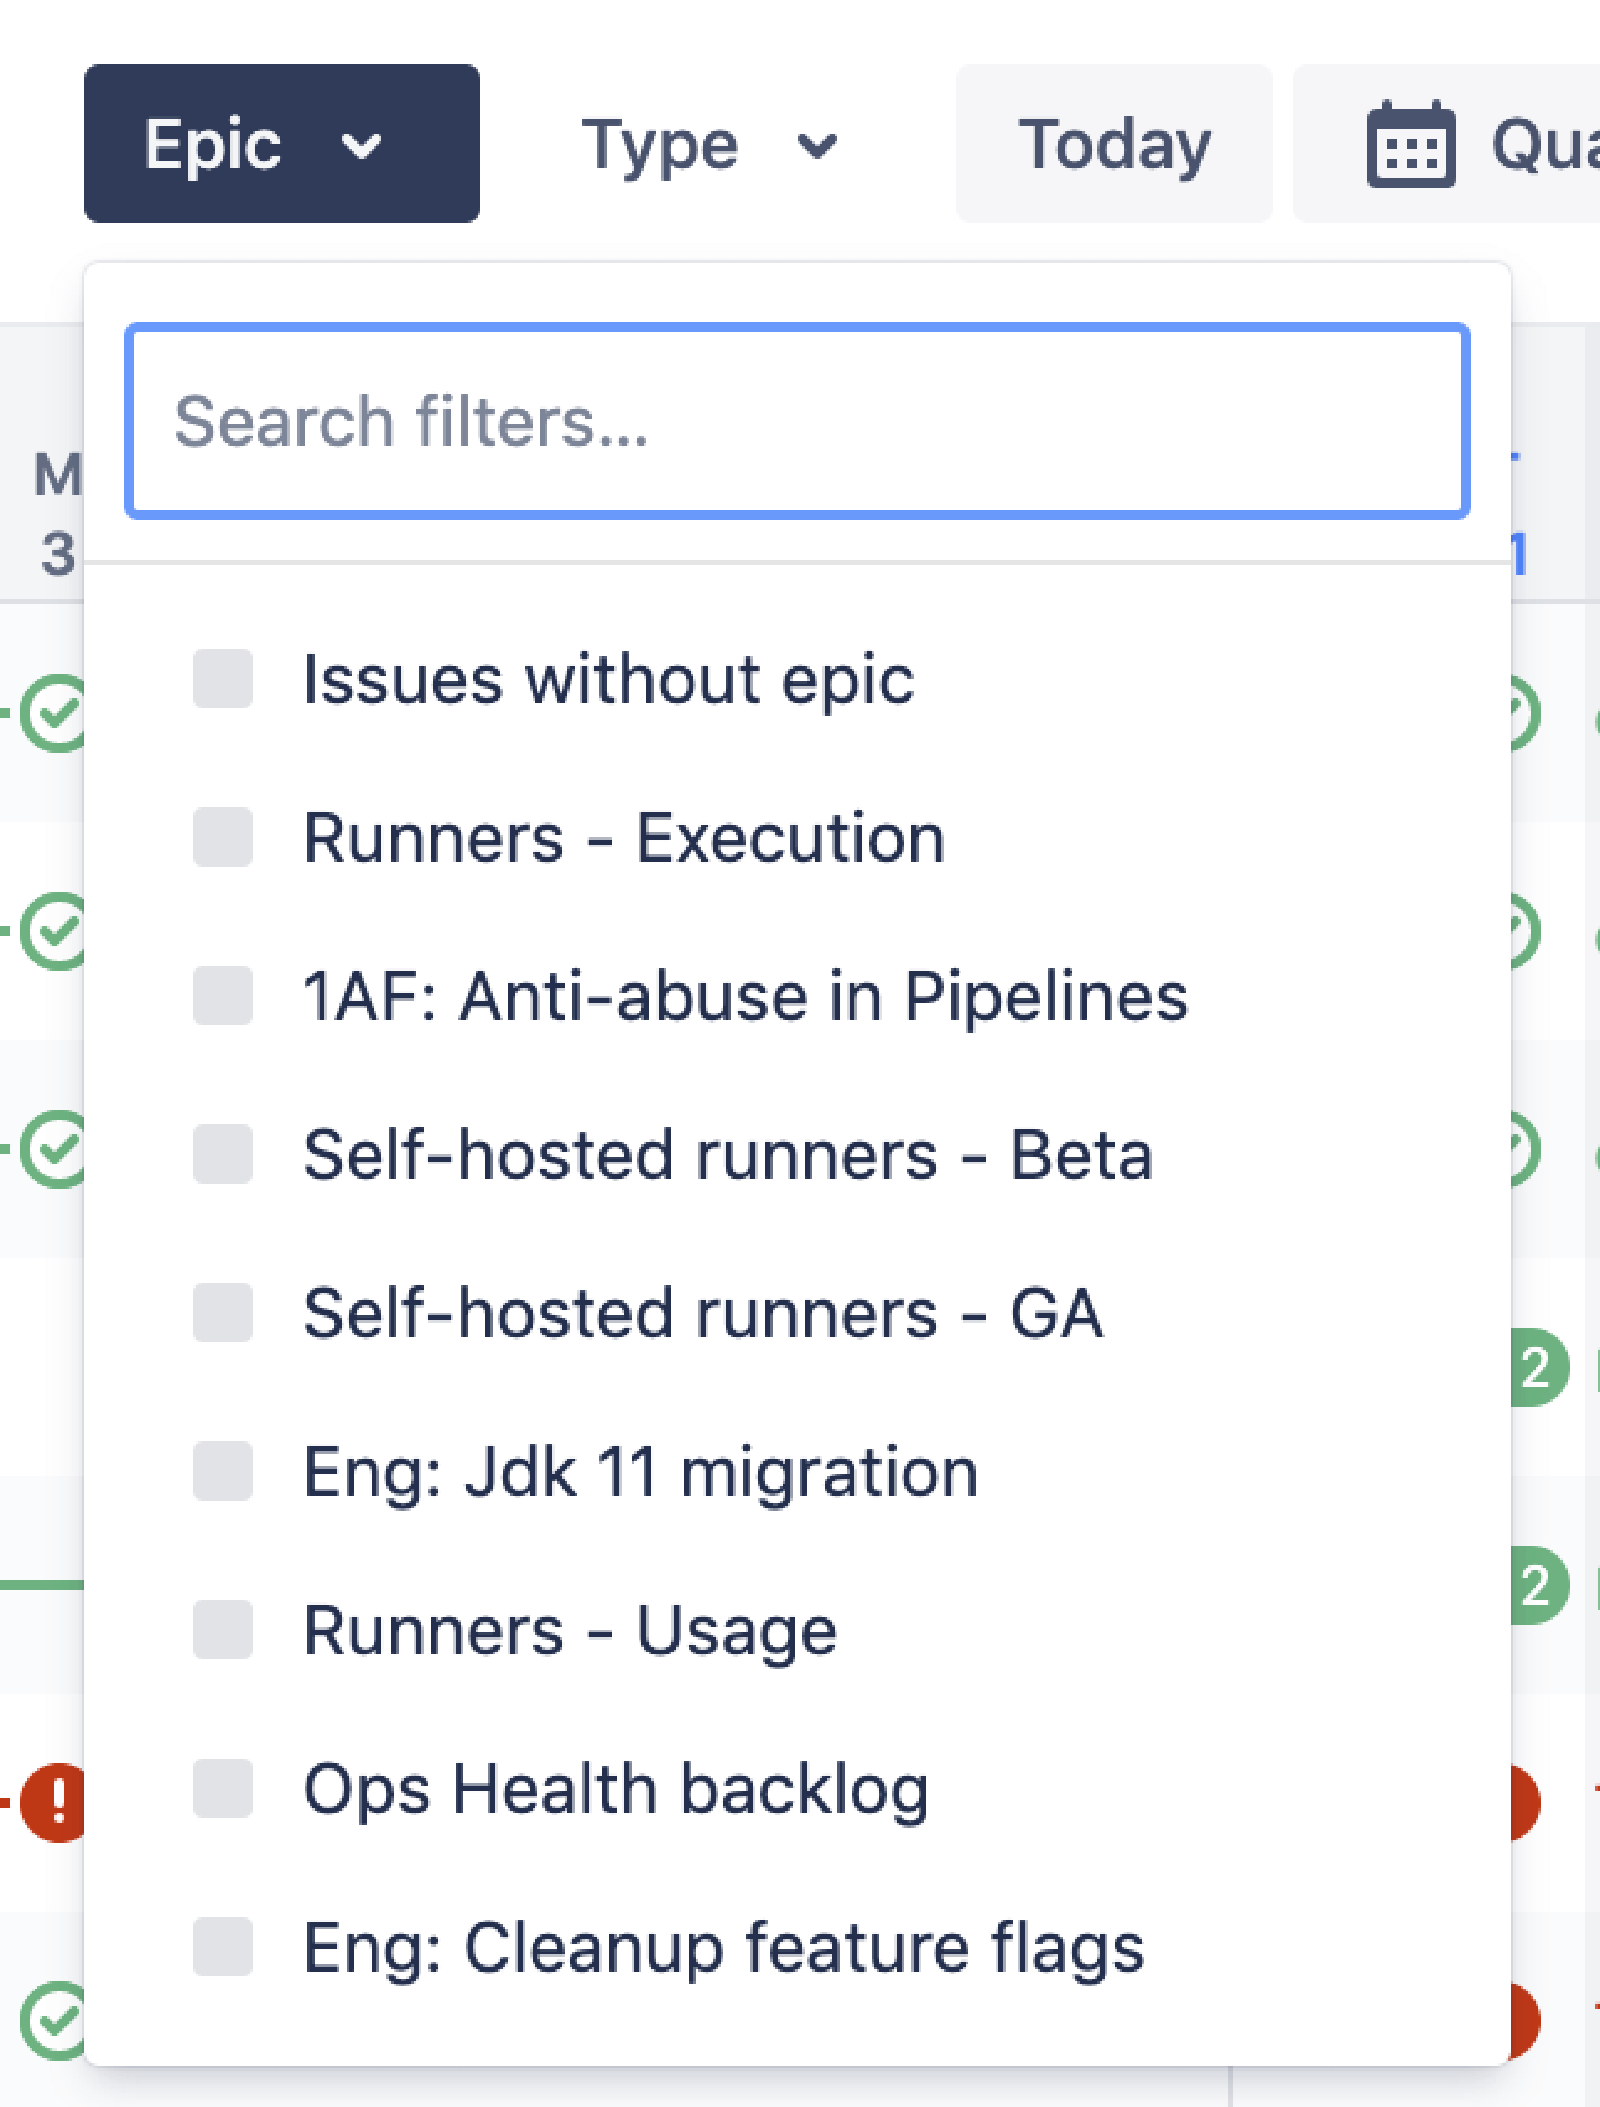Check Eng: Jdk 11 migration
The height and width of the screenshot is (2107, 1600).
pyautogui.click(x=222, y=1470)
